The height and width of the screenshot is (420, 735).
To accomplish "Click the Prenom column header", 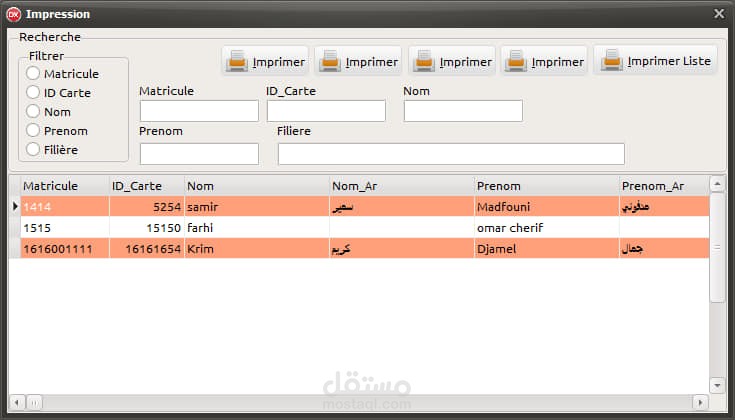I will coord(547,186).
